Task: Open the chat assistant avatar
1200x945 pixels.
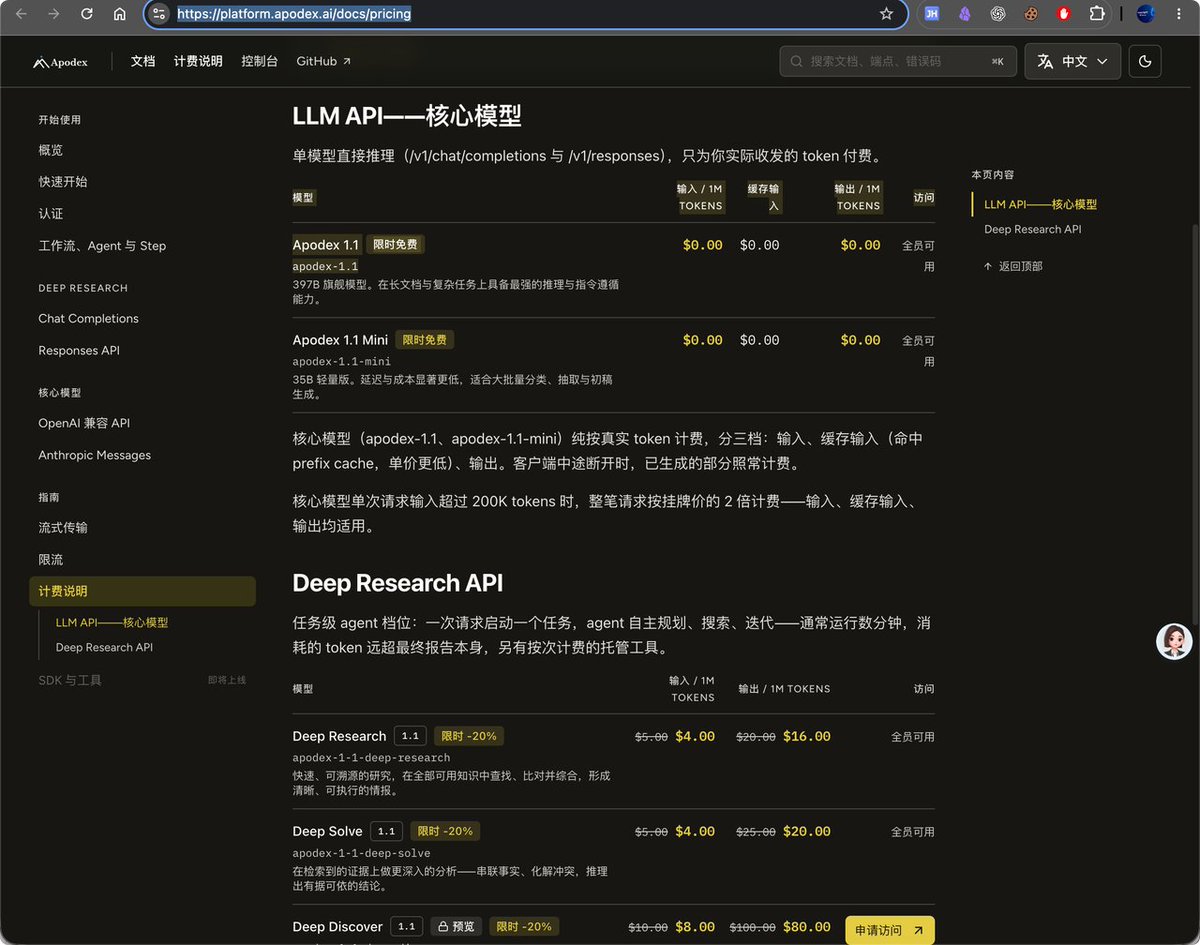Action: point(1174,641)
